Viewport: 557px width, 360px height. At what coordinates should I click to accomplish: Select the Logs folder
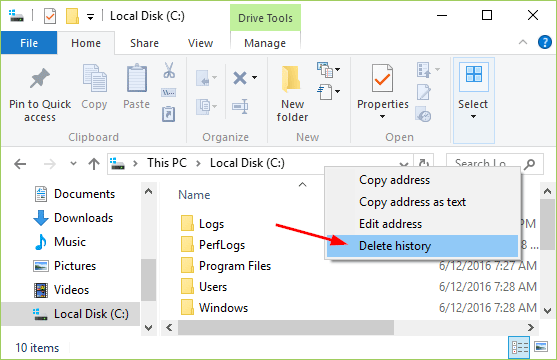click(x=211, y=224)
